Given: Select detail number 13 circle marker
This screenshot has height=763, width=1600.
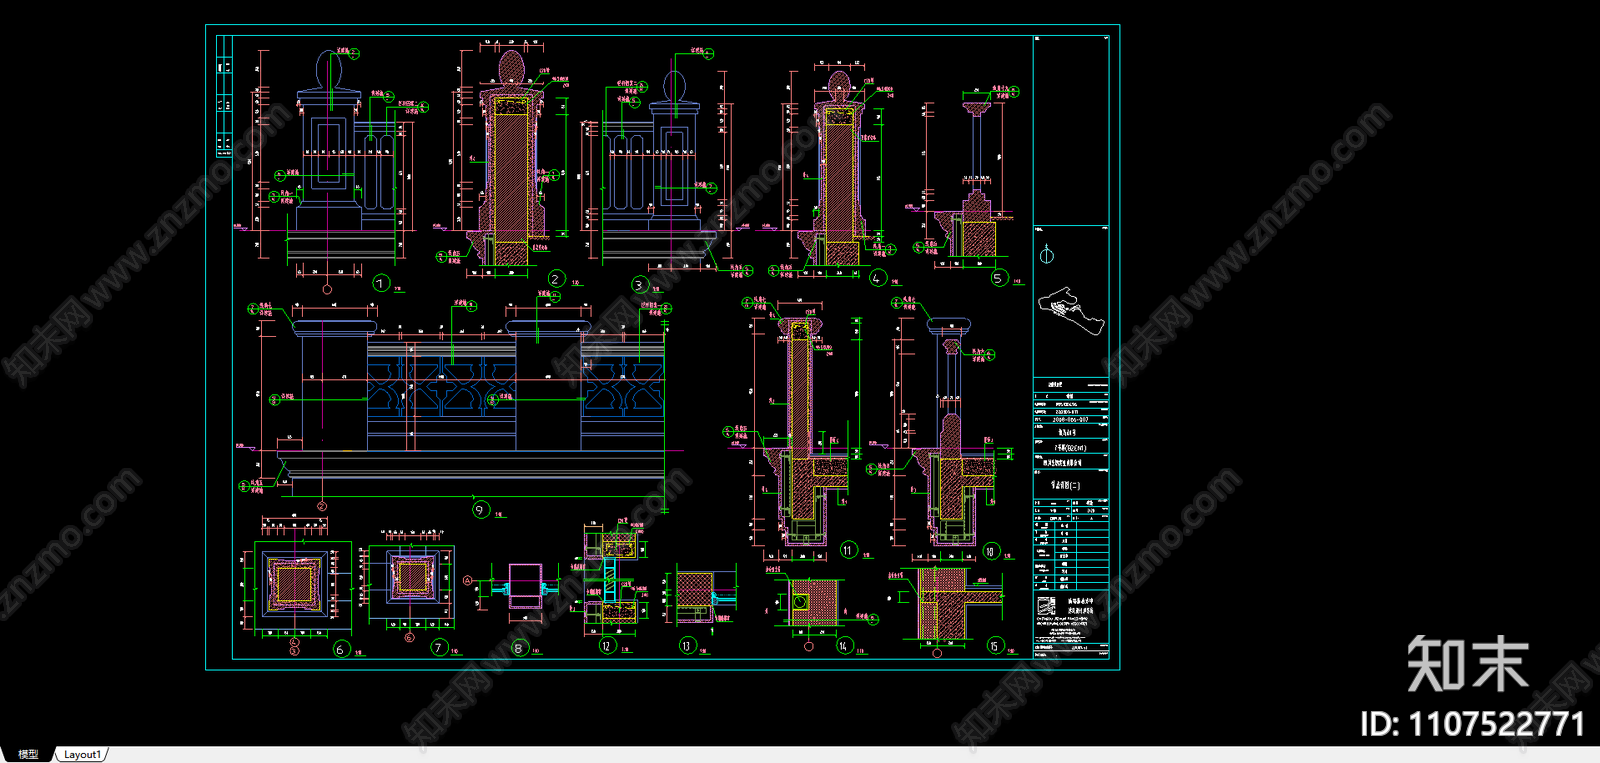Looking at the screenshot, I should coord(687,646).
